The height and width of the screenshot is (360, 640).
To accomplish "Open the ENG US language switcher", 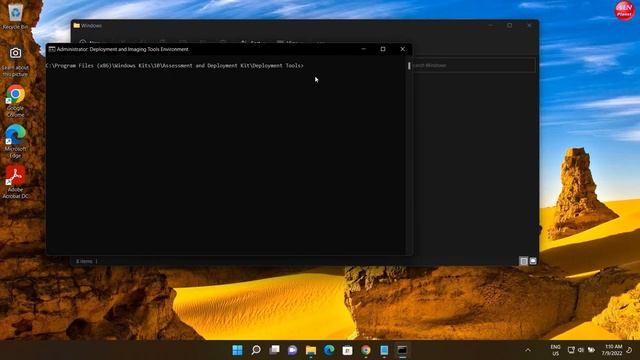I will click(555, 350).
